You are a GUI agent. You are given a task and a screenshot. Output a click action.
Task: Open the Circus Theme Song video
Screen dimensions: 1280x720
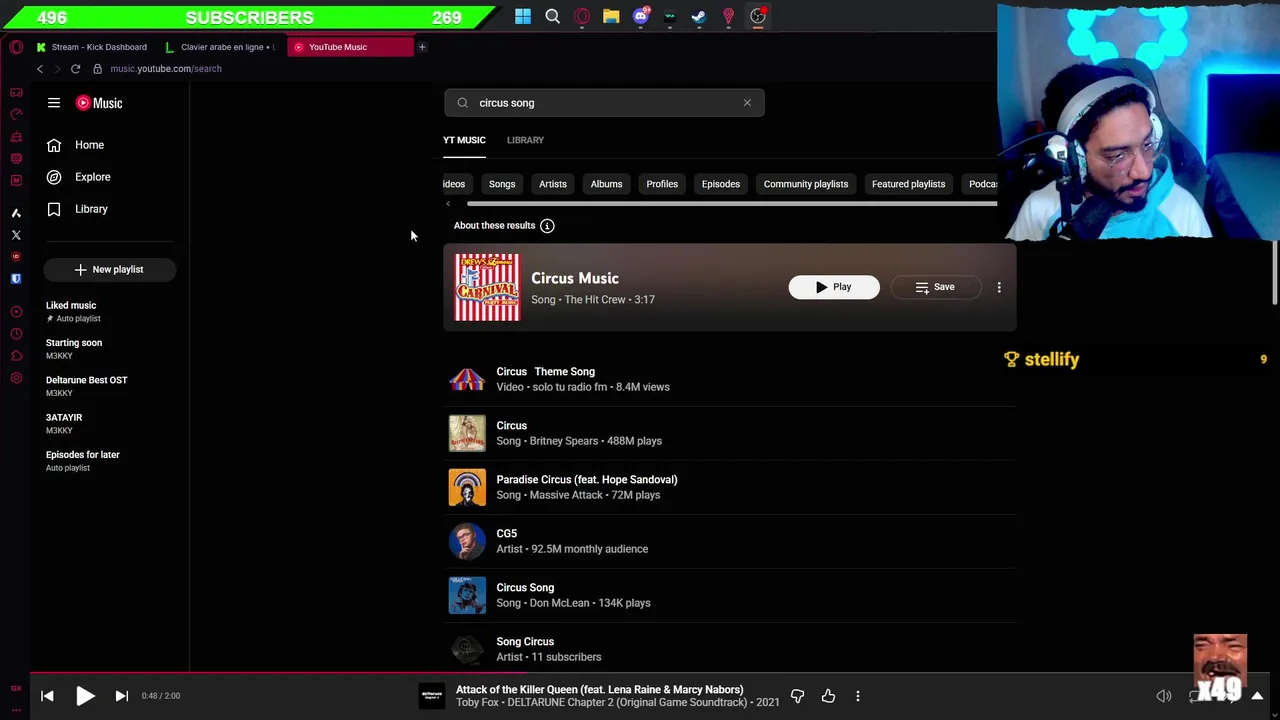tap(730, 379)
